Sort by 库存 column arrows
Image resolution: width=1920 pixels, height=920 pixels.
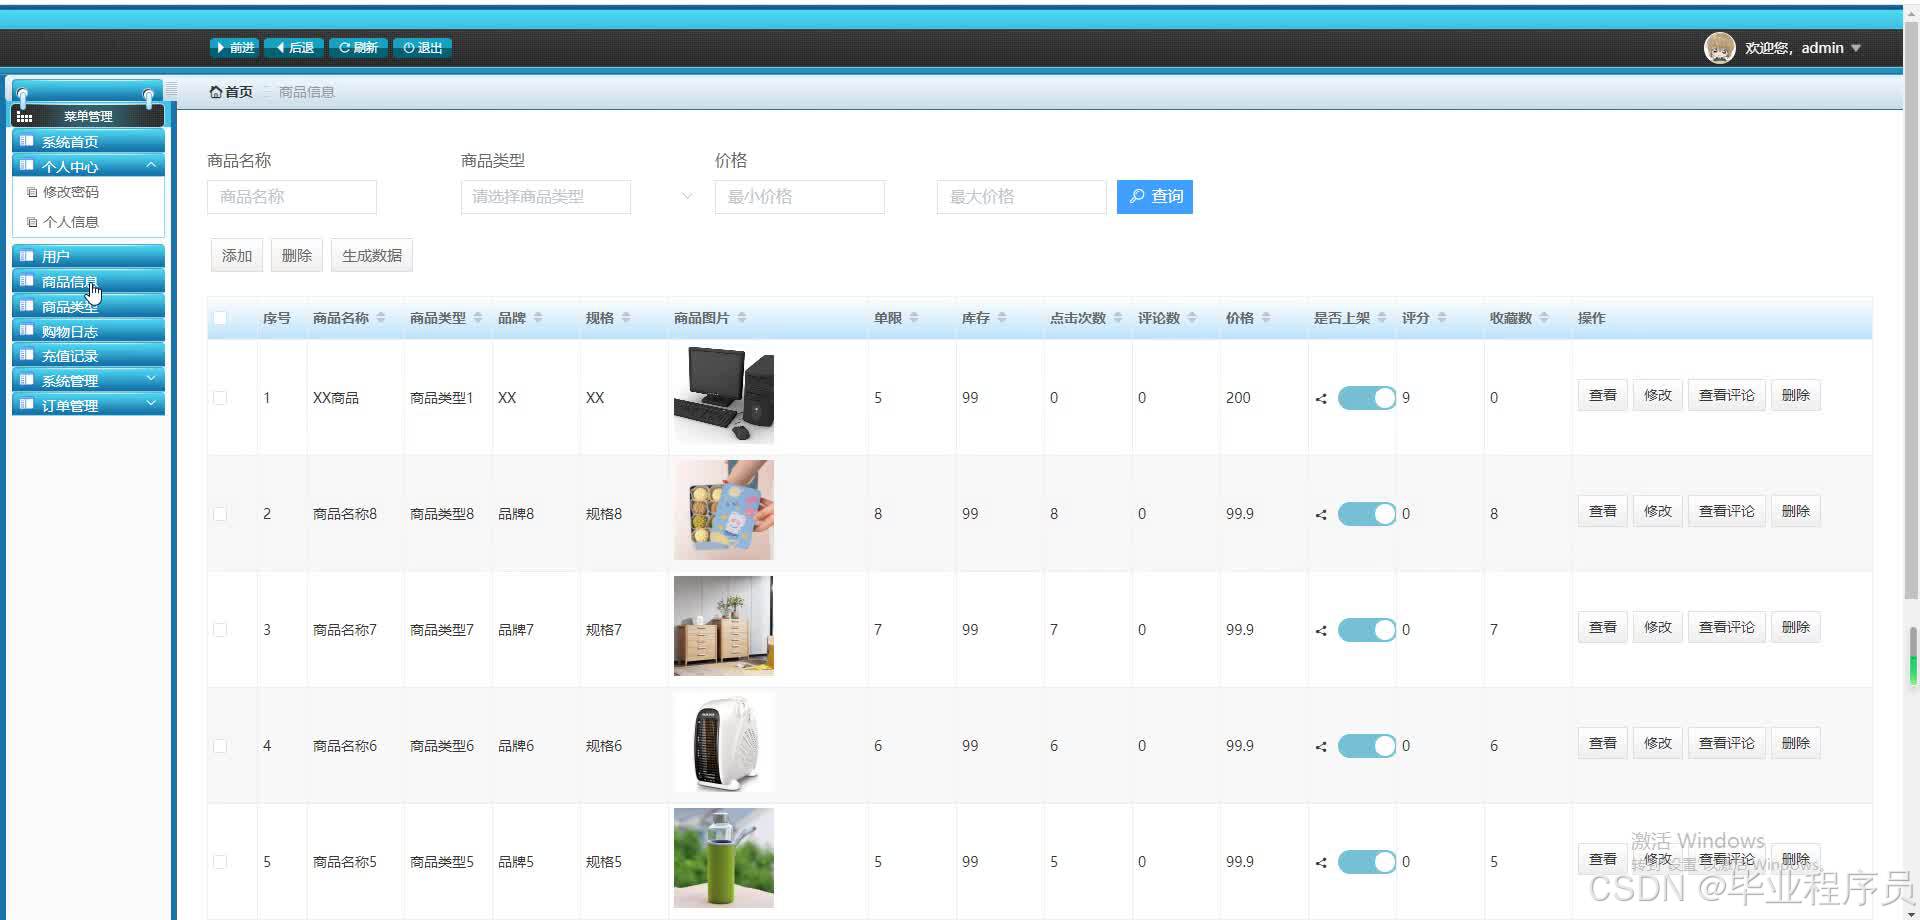point(1002,318)
